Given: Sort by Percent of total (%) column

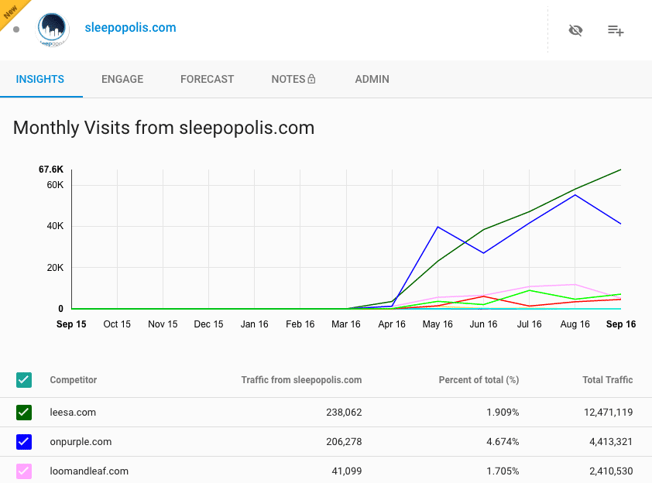Looking at the screenshot, I should (x=479, y=380).
